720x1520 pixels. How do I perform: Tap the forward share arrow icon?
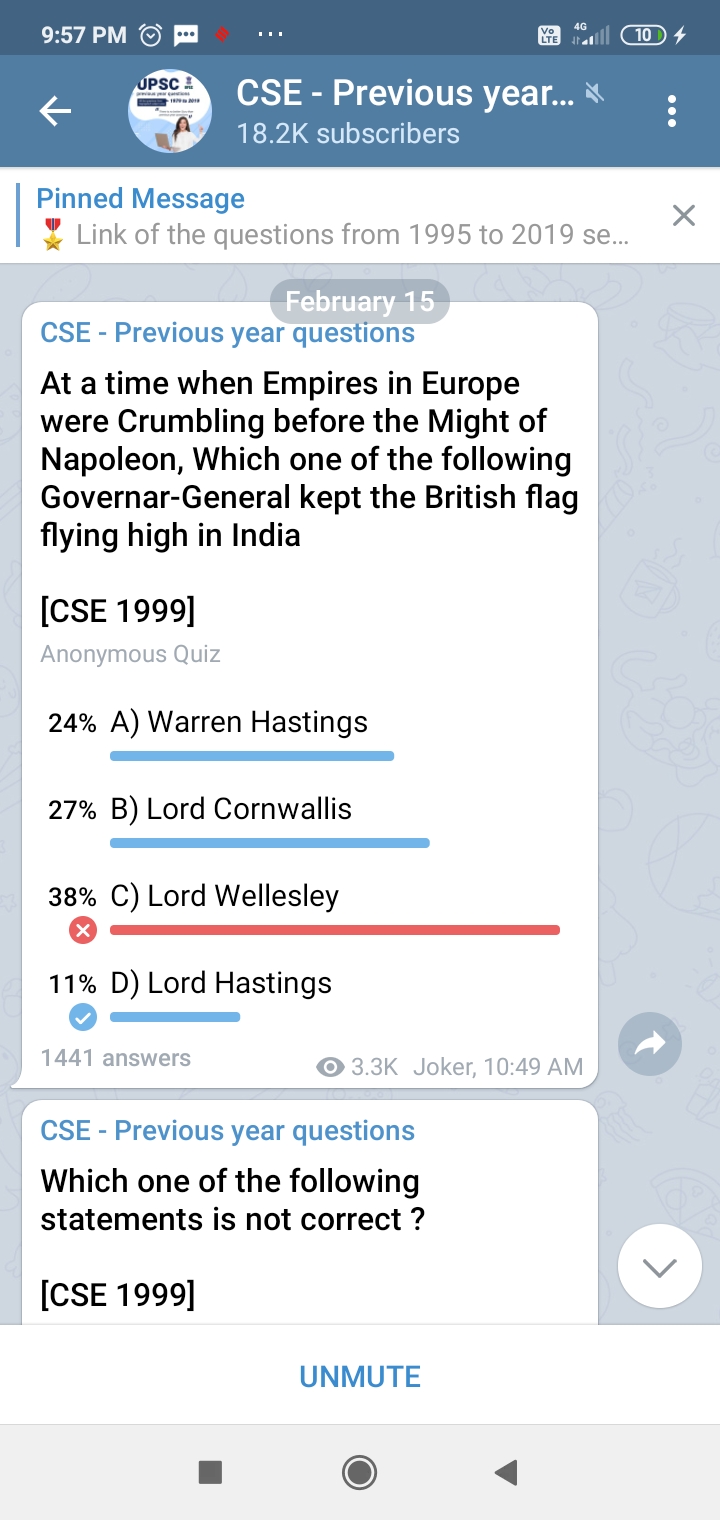tap(650, 1045)
